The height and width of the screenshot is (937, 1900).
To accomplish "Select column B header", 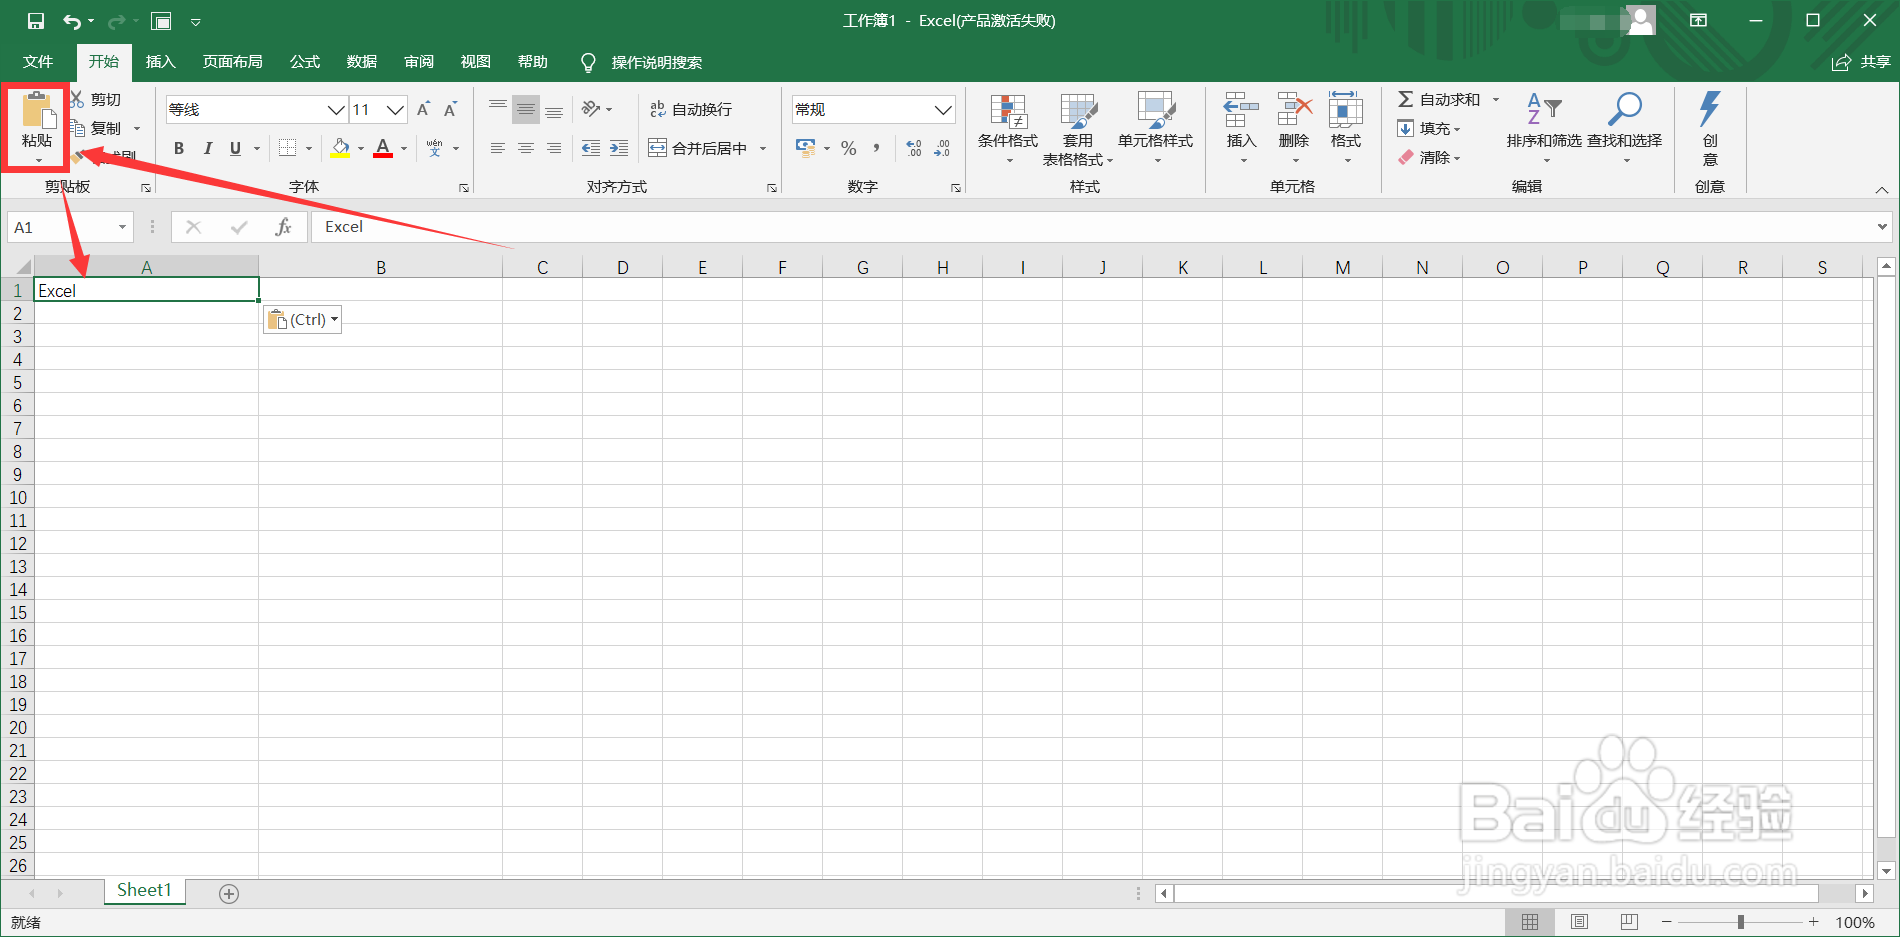I will point(381,267).
